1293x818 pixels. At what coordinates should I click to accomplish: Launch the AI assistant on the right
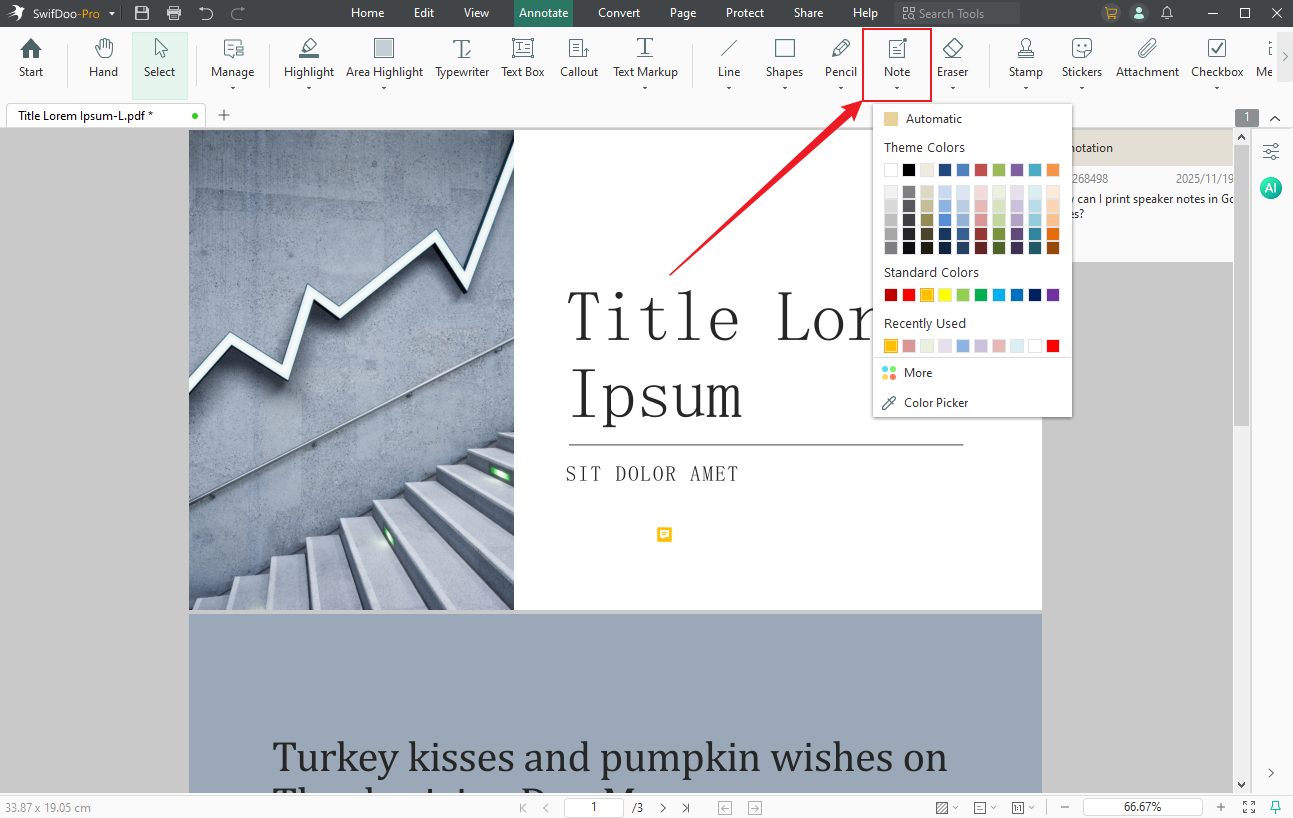[x=1270, y=188]
